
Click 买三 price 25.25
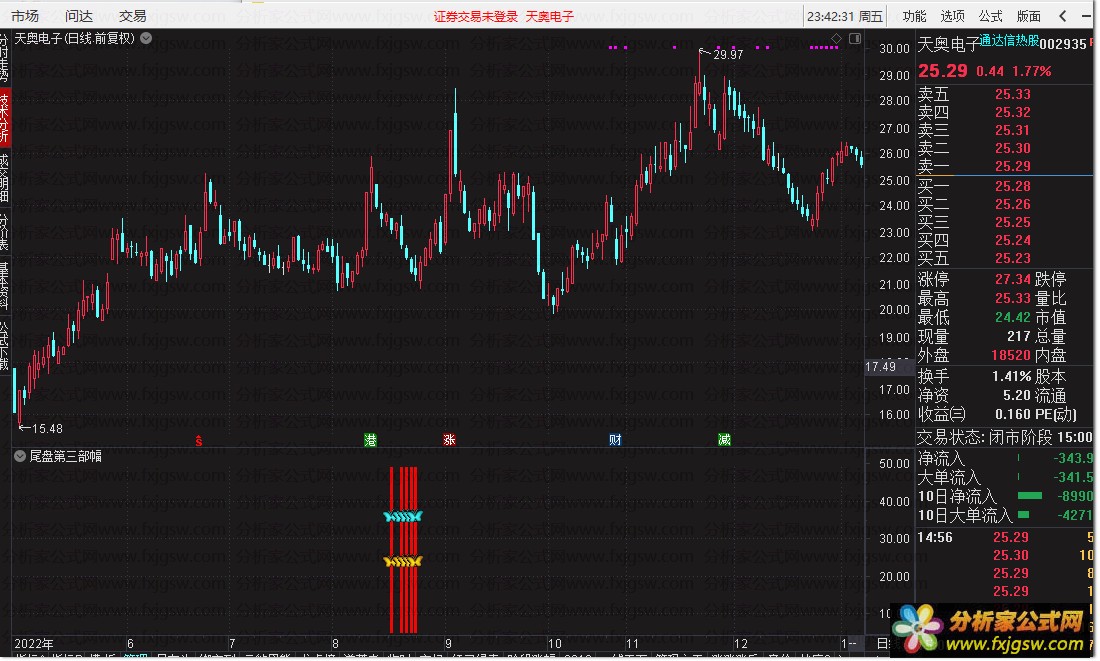[1012, 222]
